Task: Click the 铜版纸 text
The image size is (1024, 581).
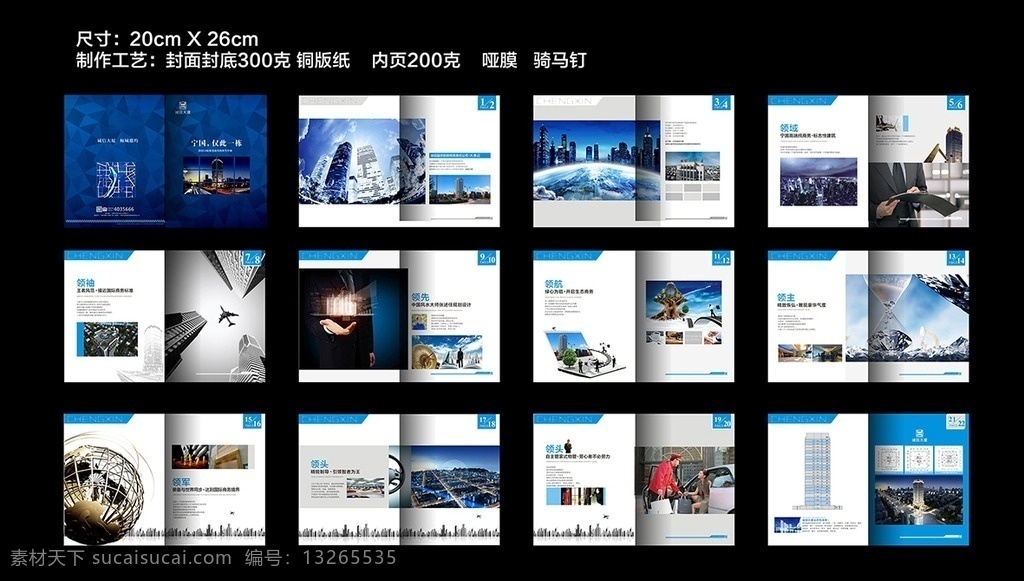Action: click(323, 61)
